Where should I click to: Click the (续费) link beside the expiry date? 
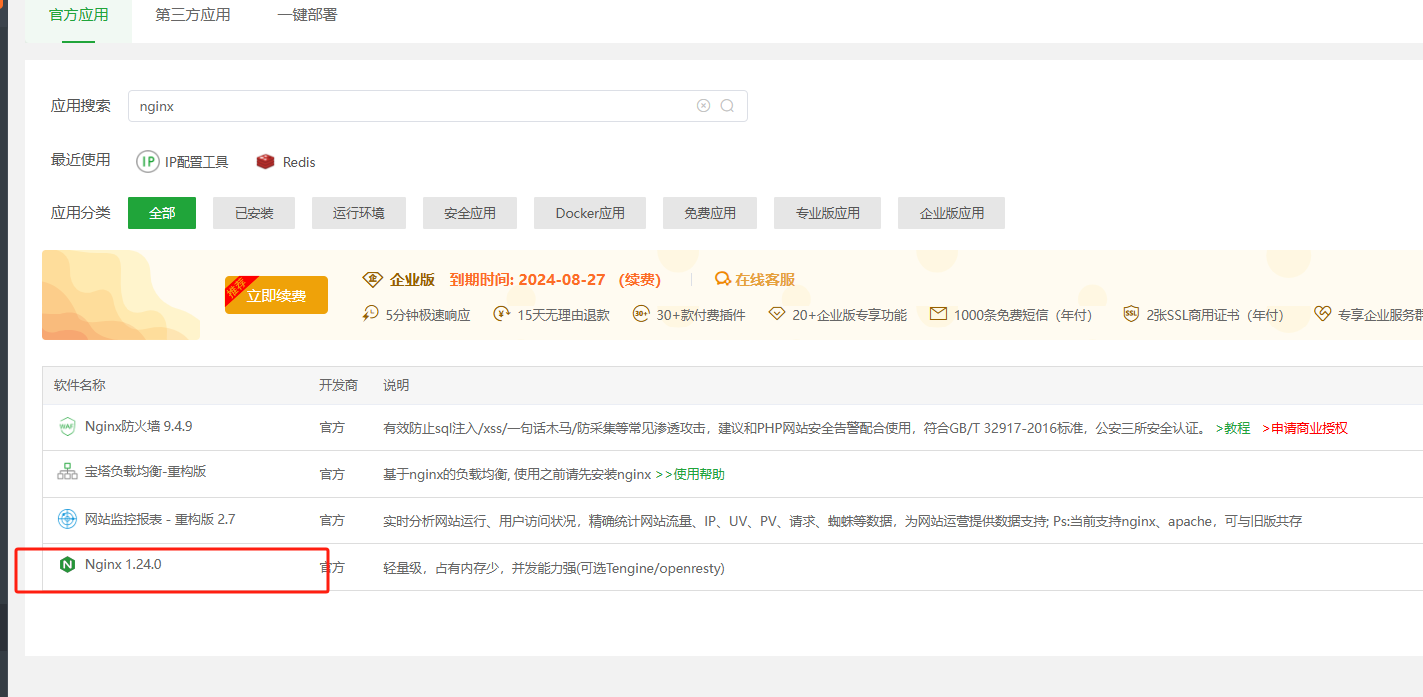coord(640,280)
